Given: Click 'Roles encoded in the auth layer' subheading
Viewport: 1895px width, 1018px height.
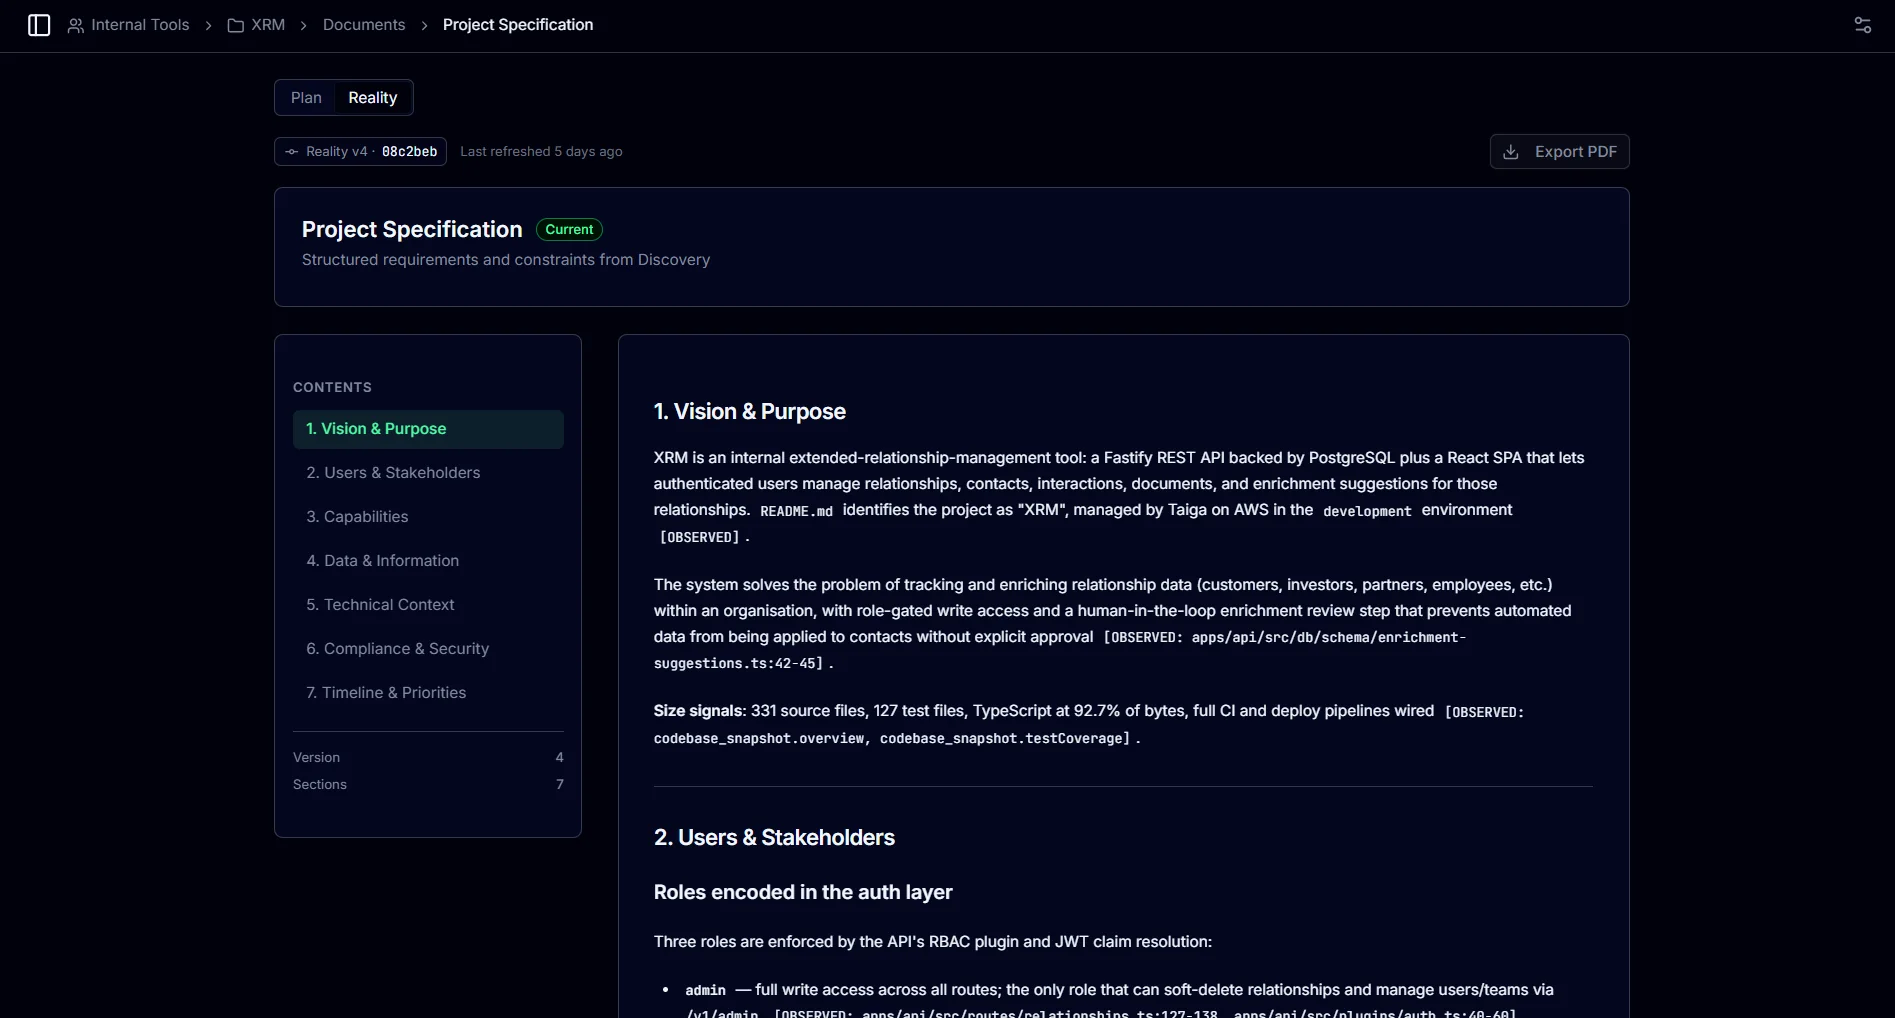Looking at the screenshot, I should coord(803,892).
